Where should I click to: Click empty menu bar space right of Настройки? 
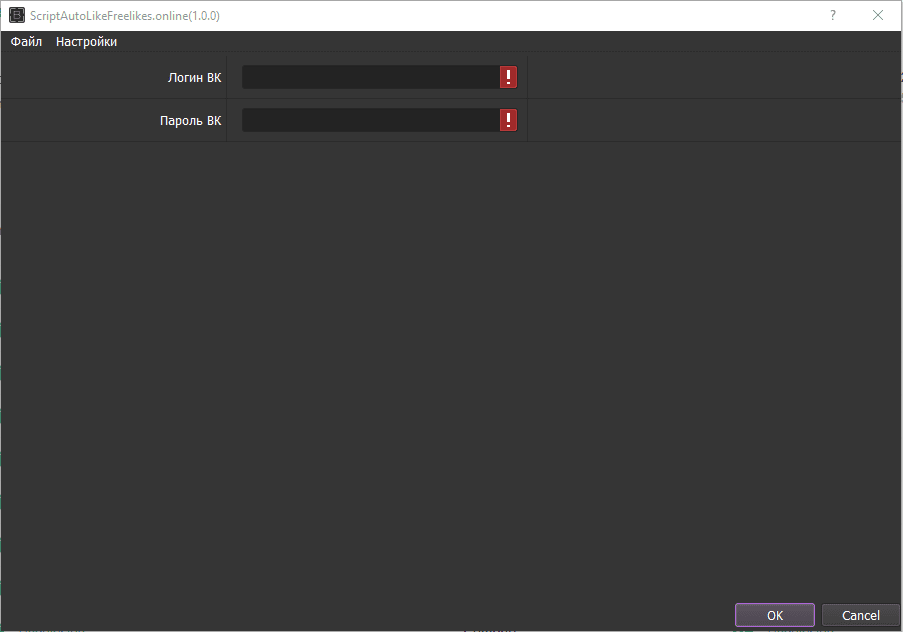[500, 42]
